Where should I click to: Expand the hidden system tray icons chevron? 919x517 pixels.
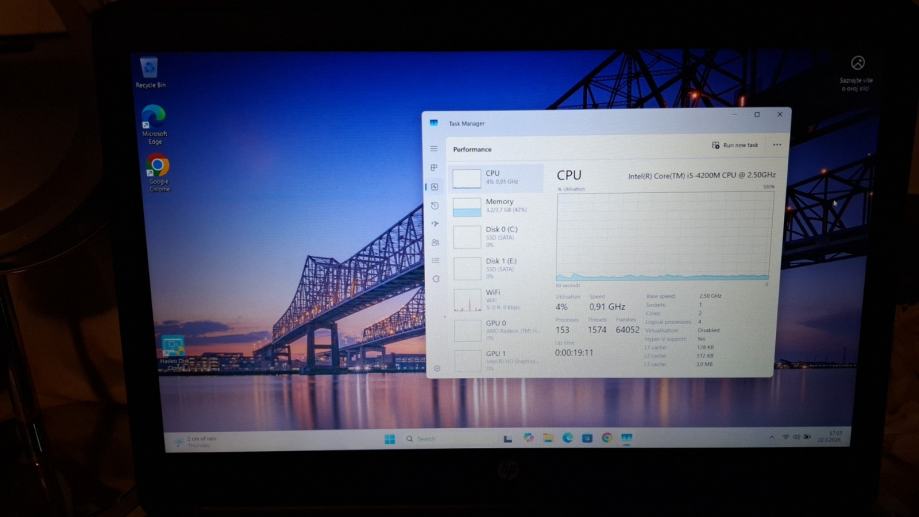[771, 437]
